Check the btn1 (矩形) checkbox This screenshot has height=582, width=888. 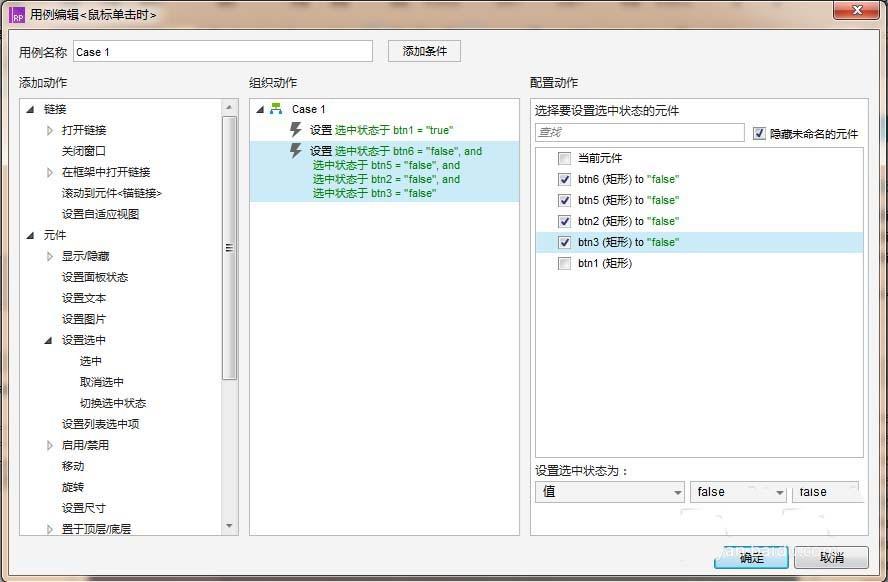[565, 263]
